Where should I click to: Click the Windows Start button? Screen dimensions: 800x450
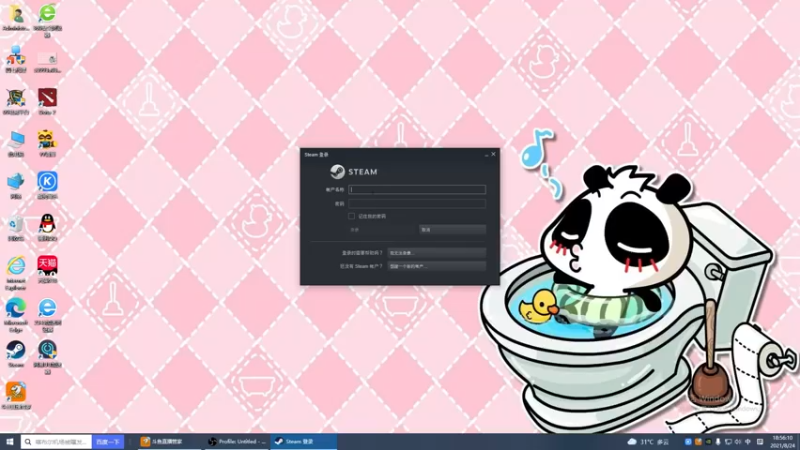click(10, 442)
